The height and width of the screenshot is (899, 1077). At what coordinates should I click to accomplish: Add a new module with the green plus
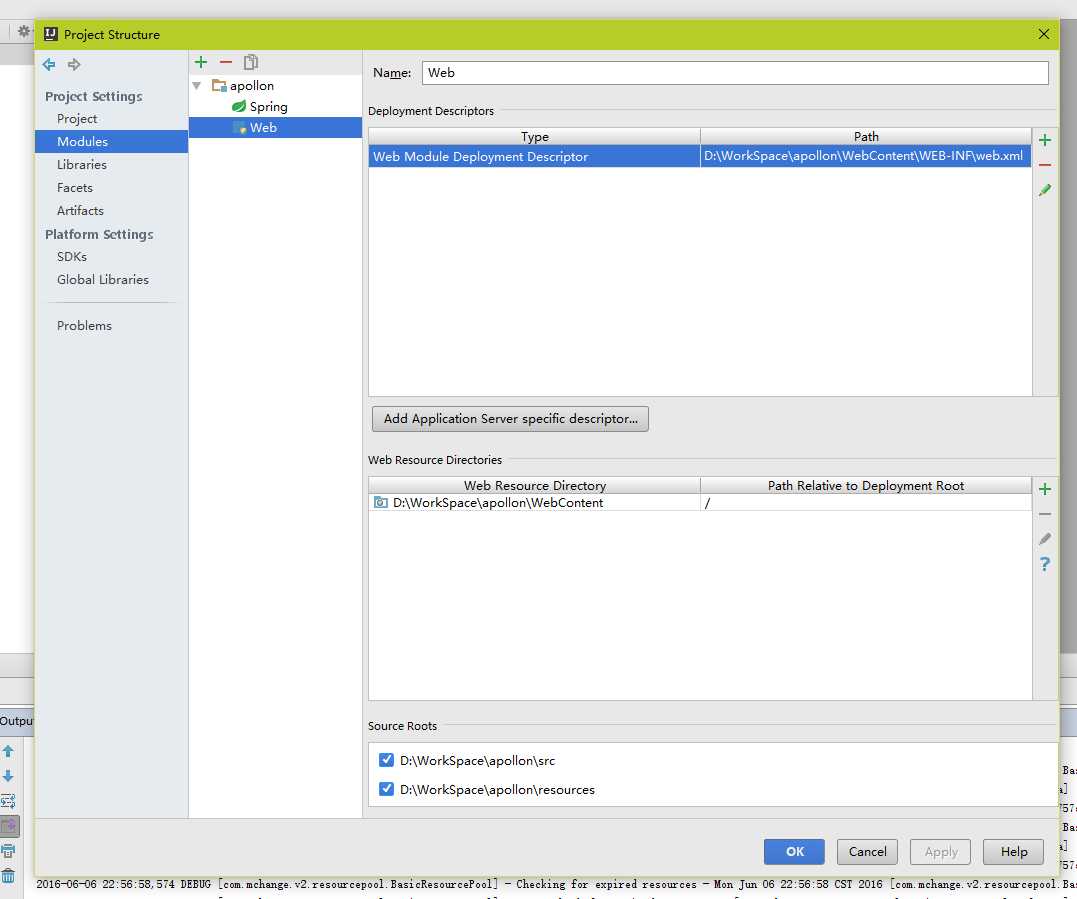point(201,62)
